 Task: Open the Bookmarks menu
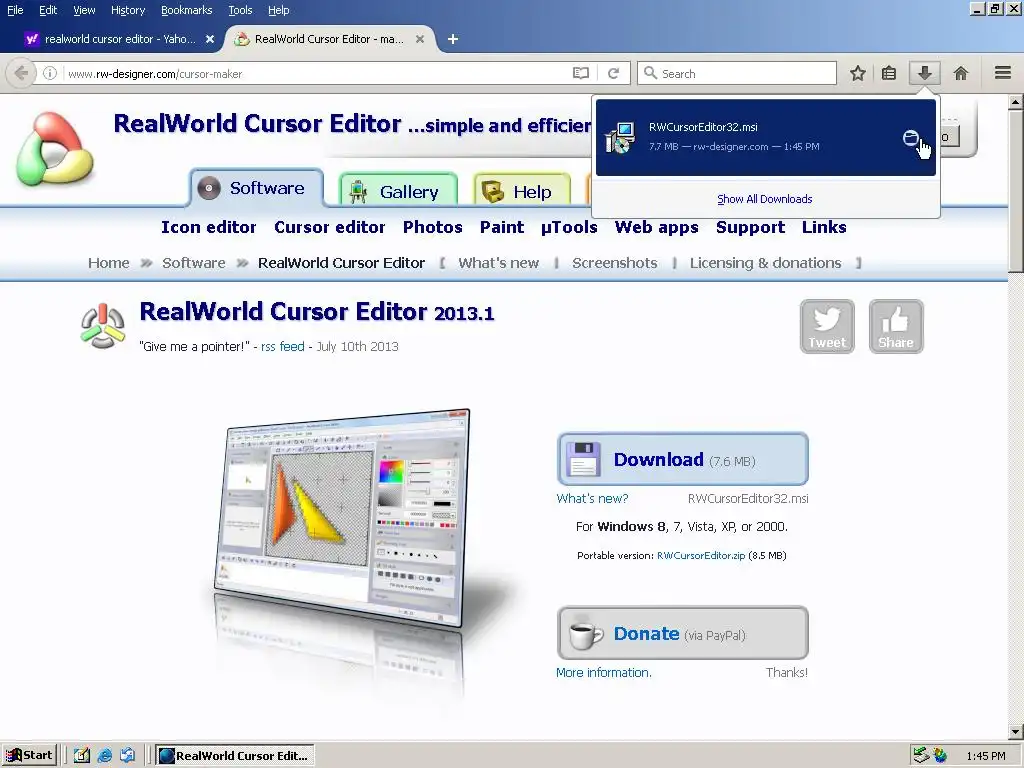coord(186,10)
